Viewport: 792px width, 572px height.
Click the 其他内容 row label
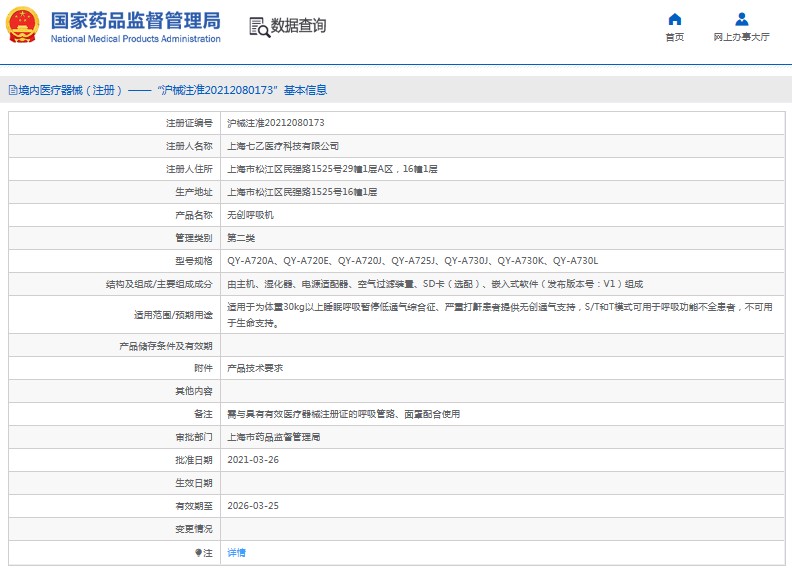tap(194, 391)
